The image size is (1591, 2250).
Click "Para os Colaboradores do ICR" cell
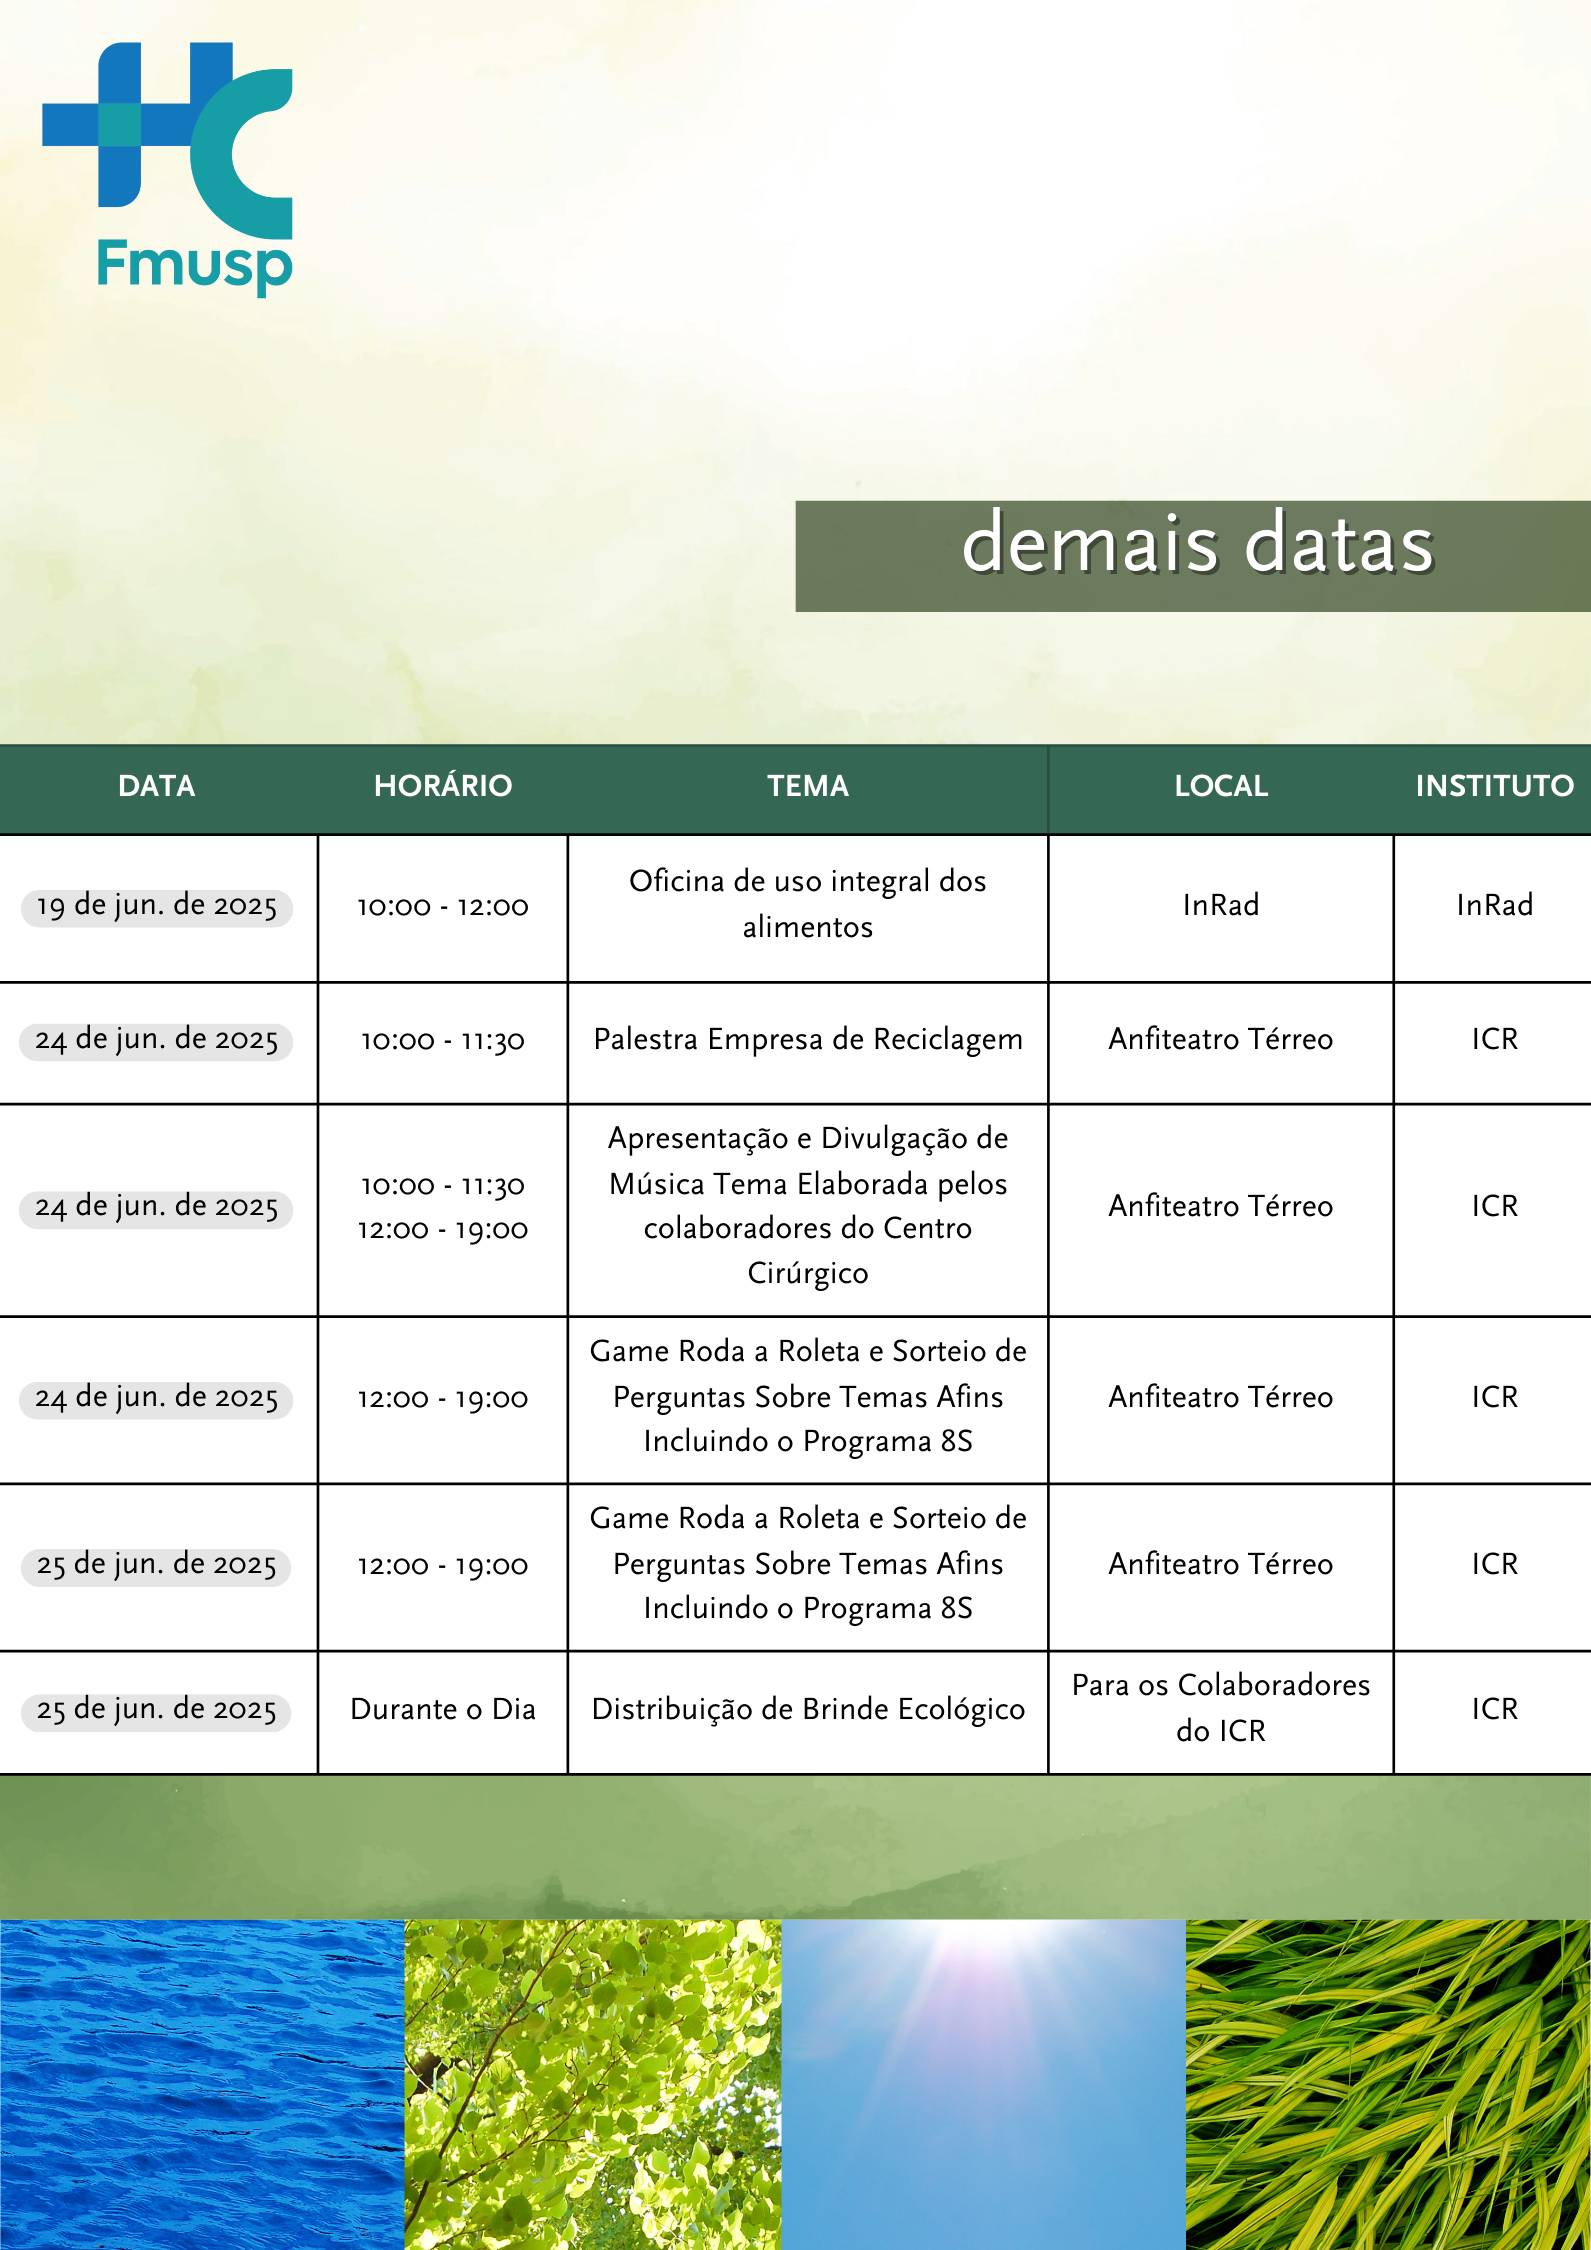point(1220,1708)
